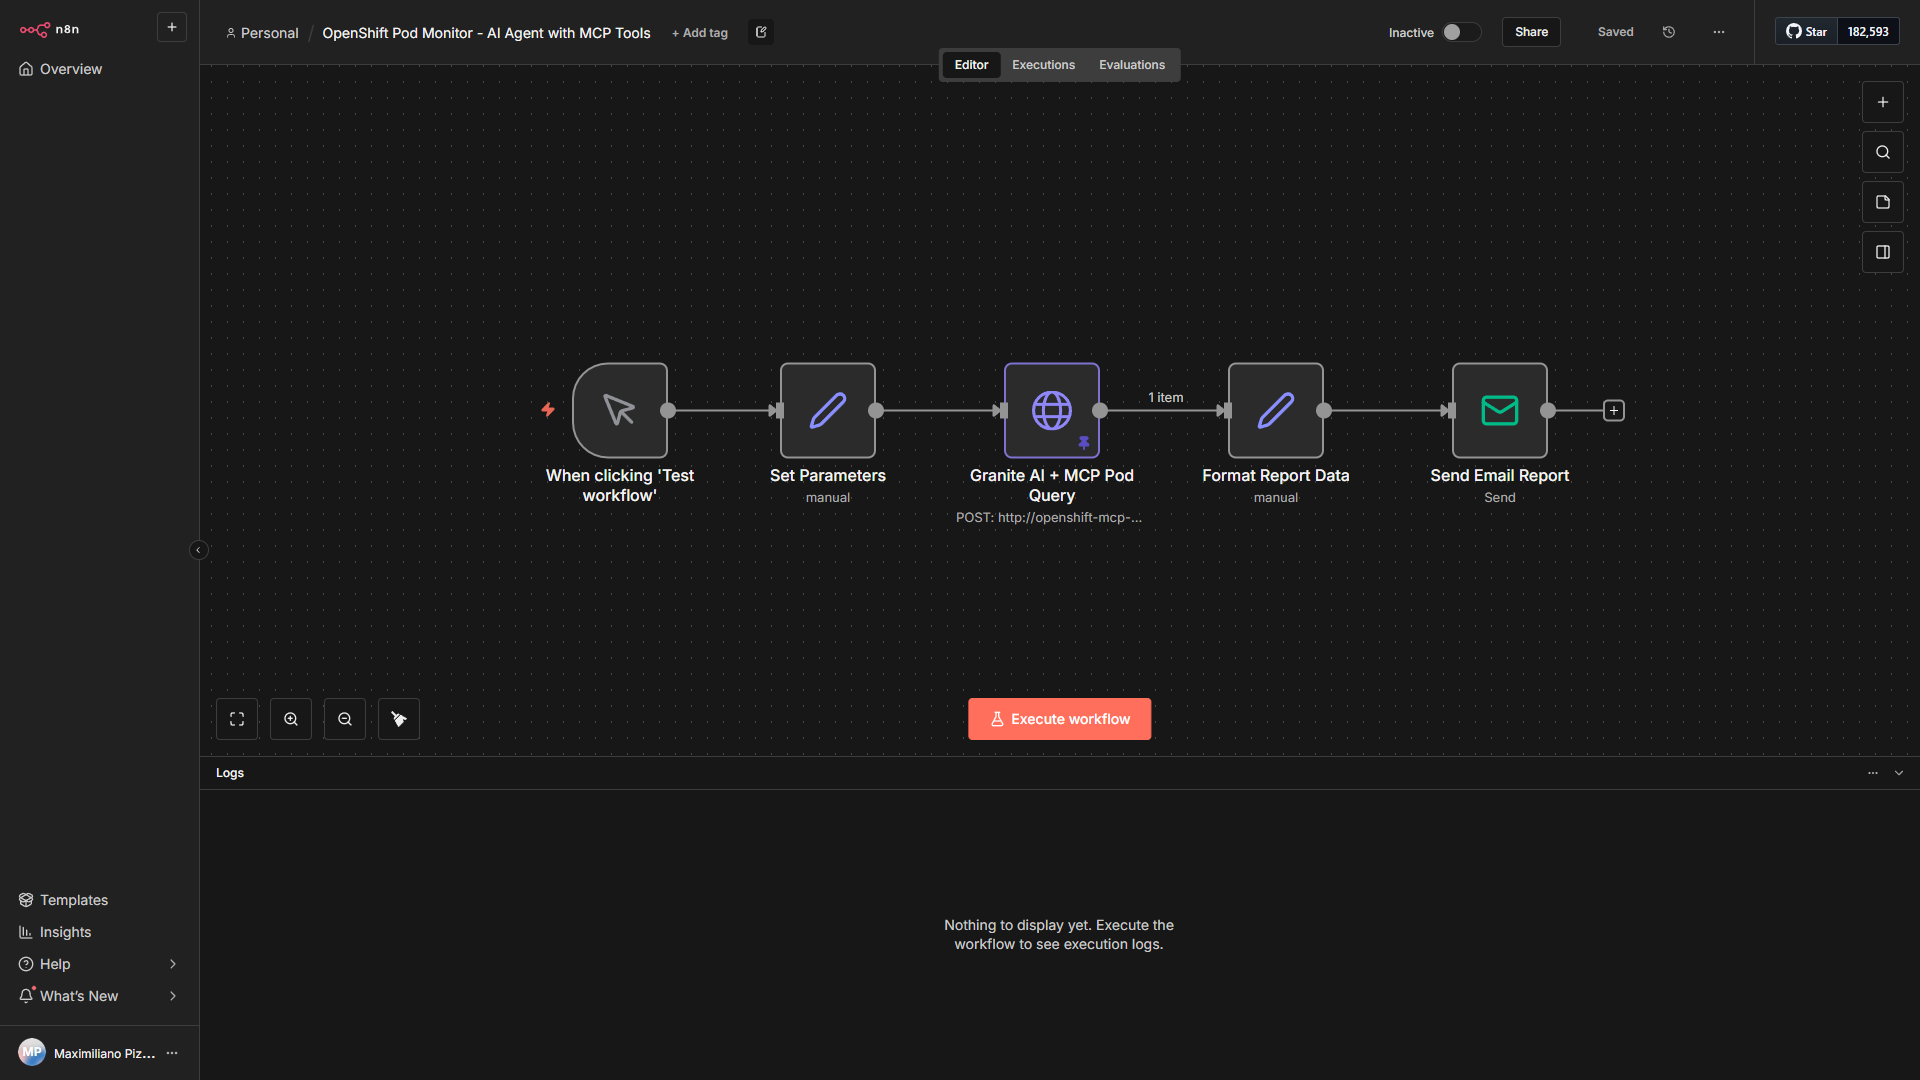This screenshot has width=1920, height=1080.
Task: Zoom in using the magnifier-plus icon
Action: tap(290, 718)
